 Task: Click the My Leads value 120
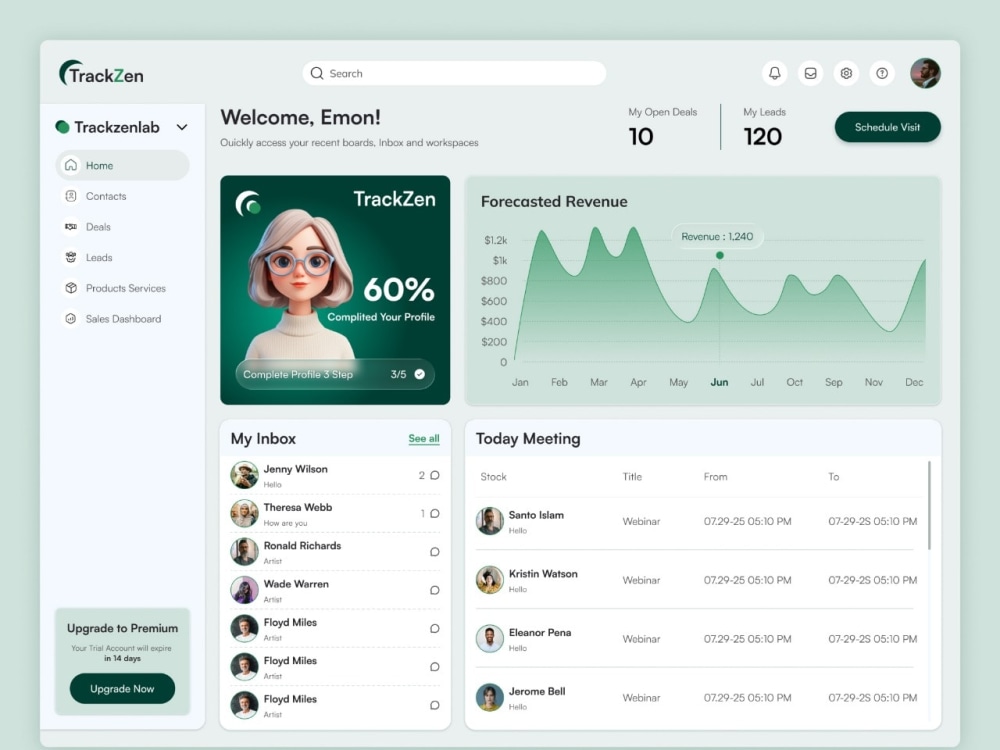tap(763, 136)
